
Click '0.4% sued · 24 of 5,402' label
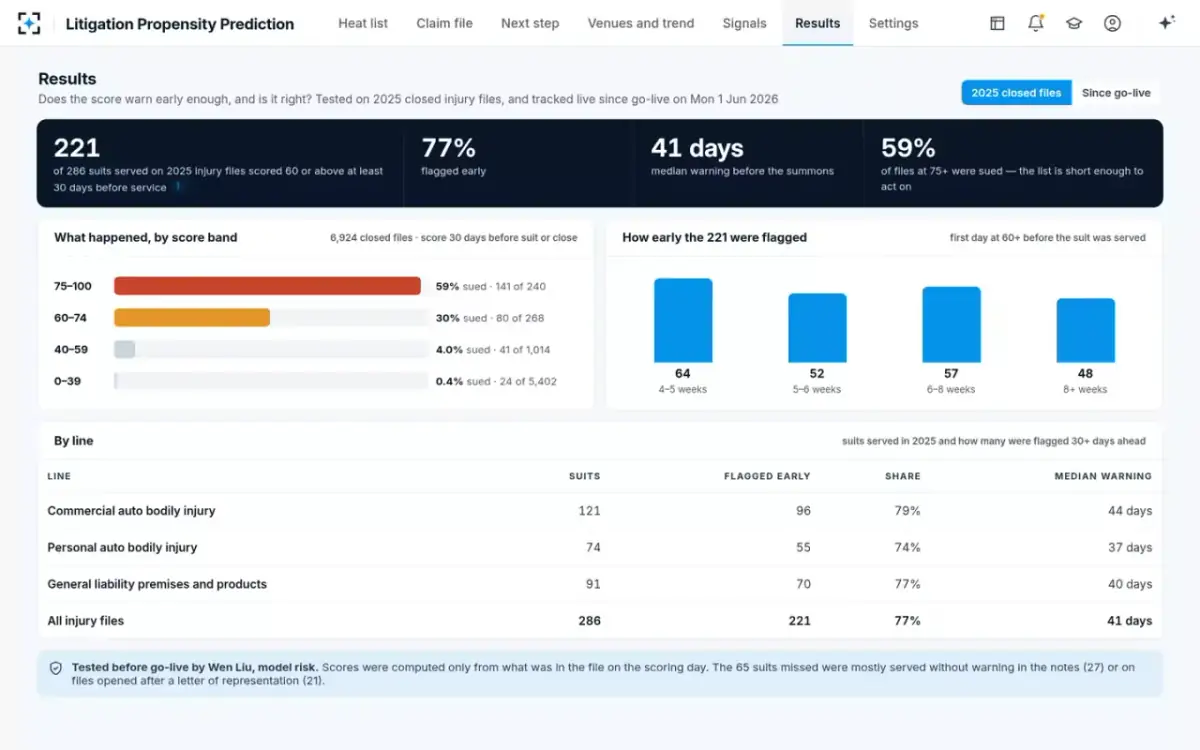pyautogui.click(x=496, y=381)
